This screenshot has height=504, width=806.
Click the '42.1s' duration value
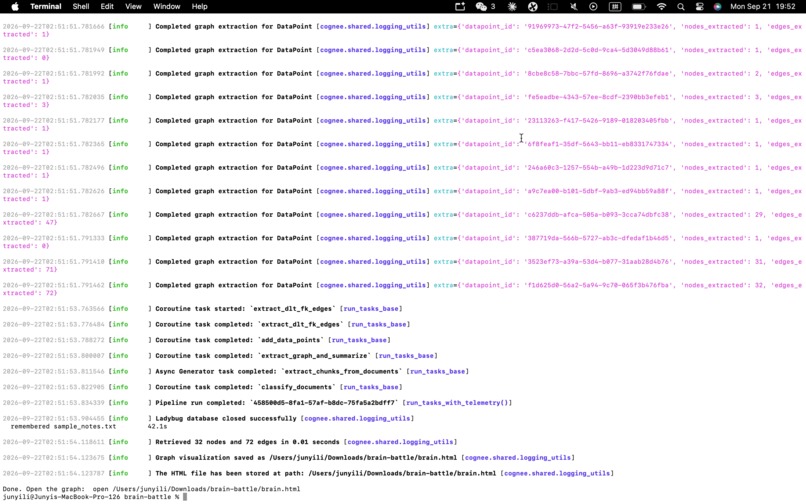(x=157, y=426)
